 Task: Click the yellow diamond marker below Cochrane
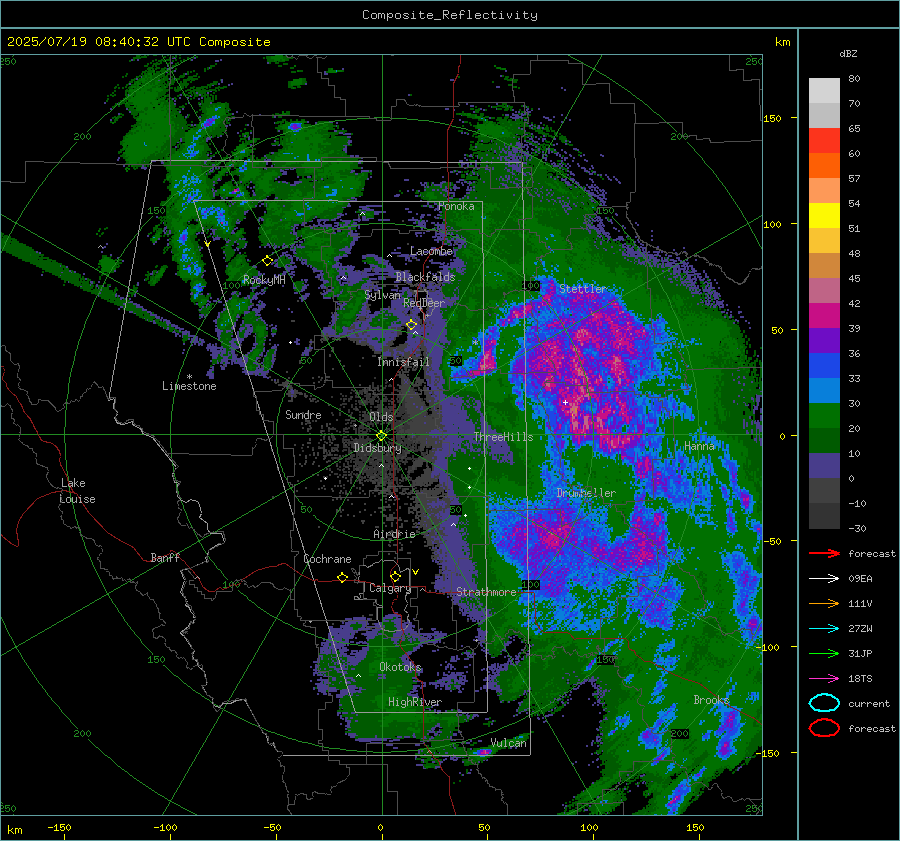(342, 577)
